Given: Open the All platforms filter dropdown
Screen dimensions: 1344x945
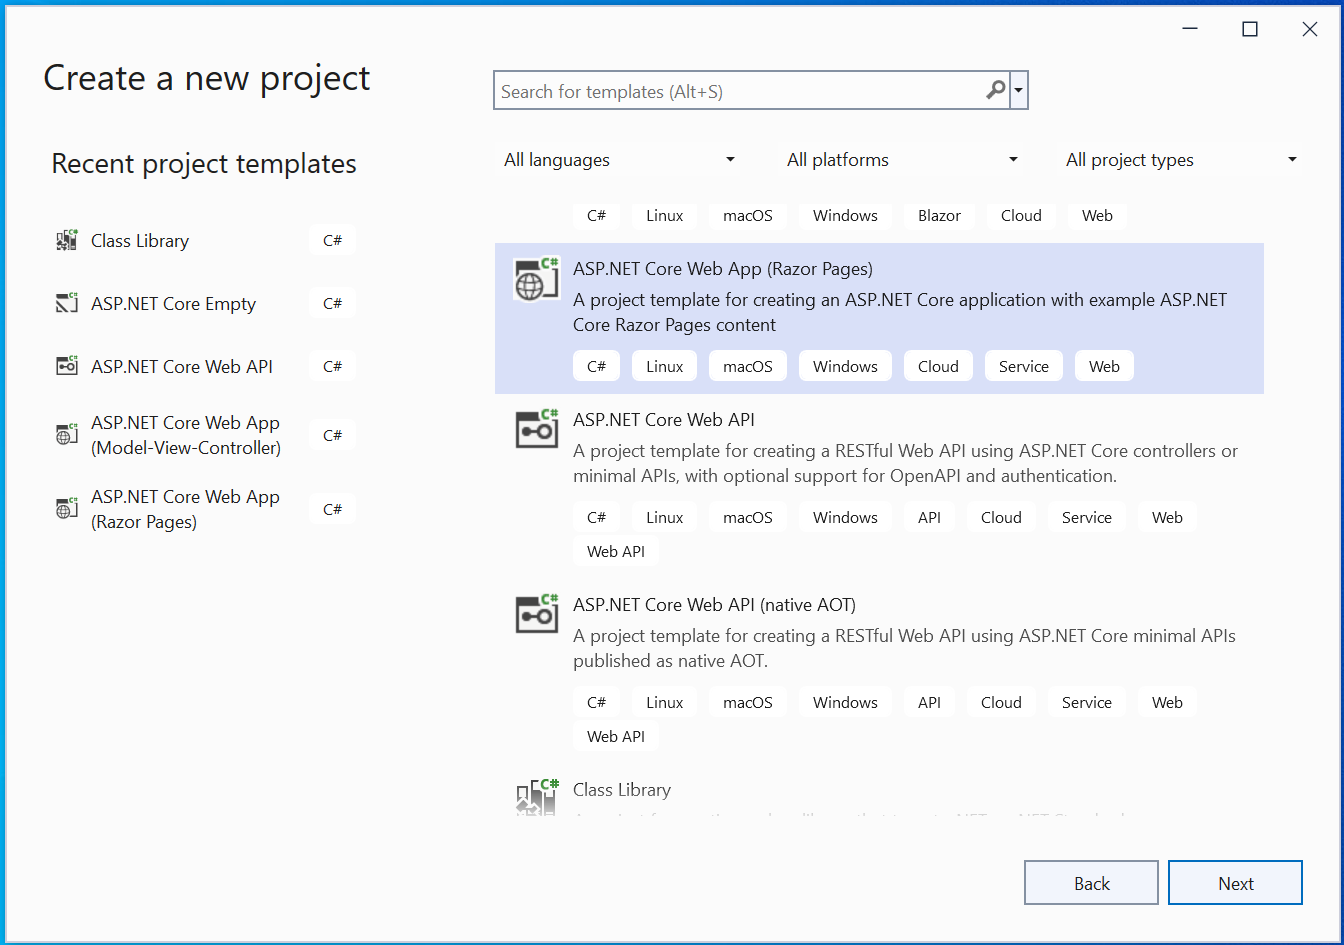Looking at the screenshot, I should click(902, 160).
